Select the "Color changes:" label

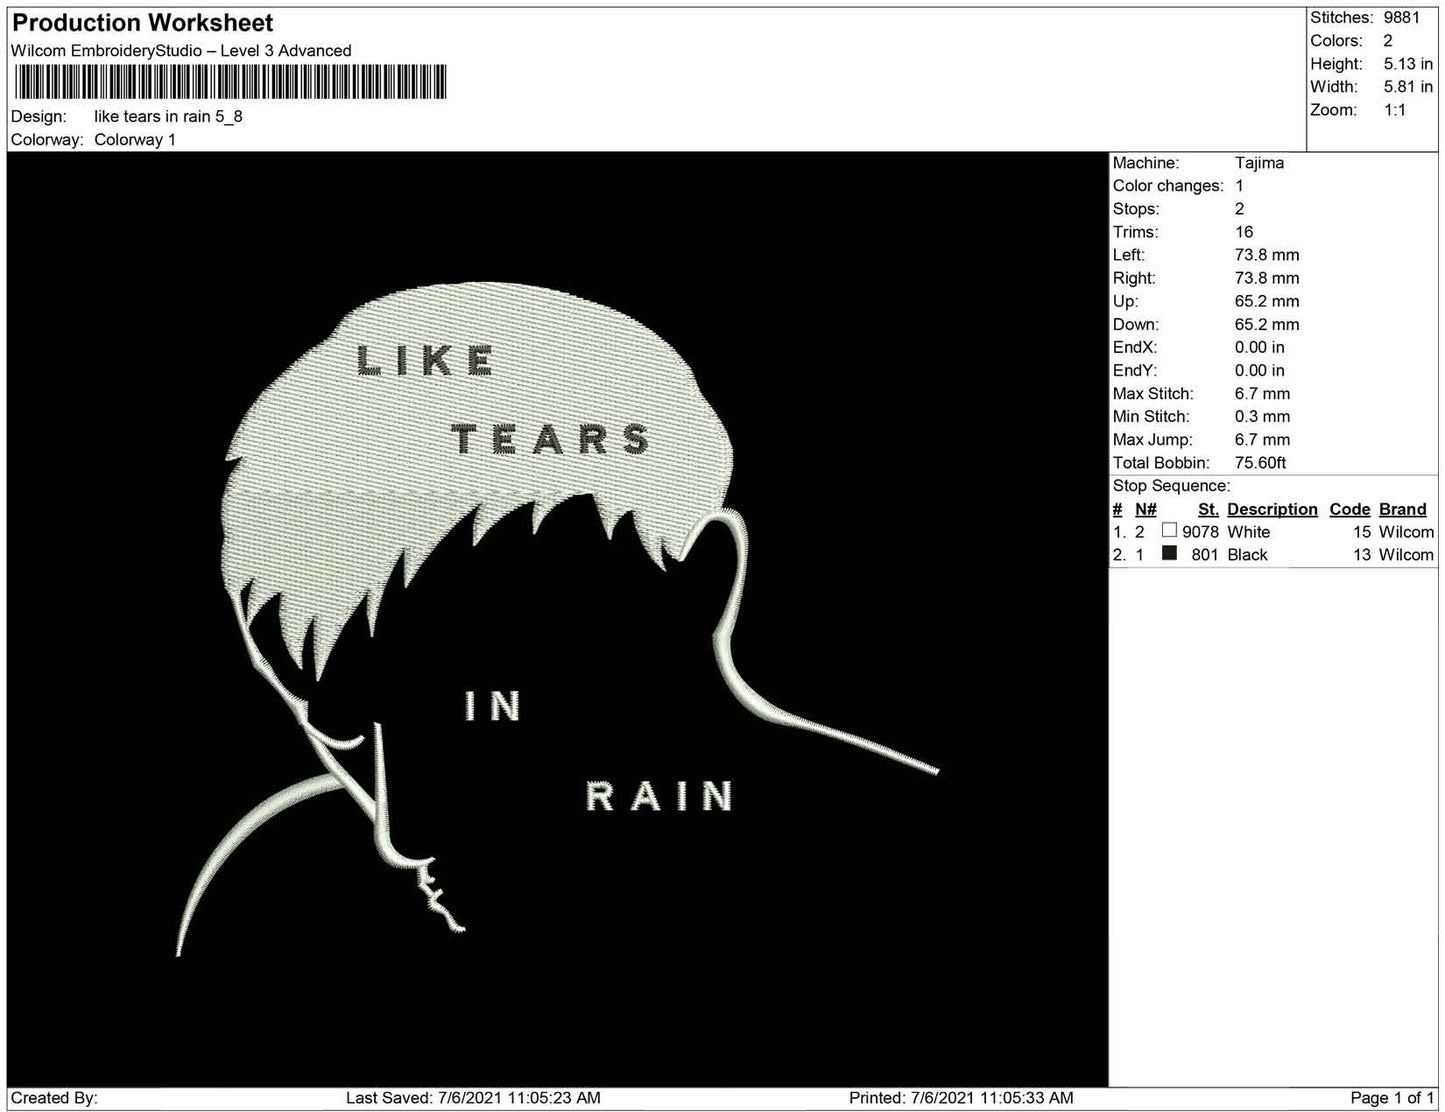click(x=1168, y=186)
